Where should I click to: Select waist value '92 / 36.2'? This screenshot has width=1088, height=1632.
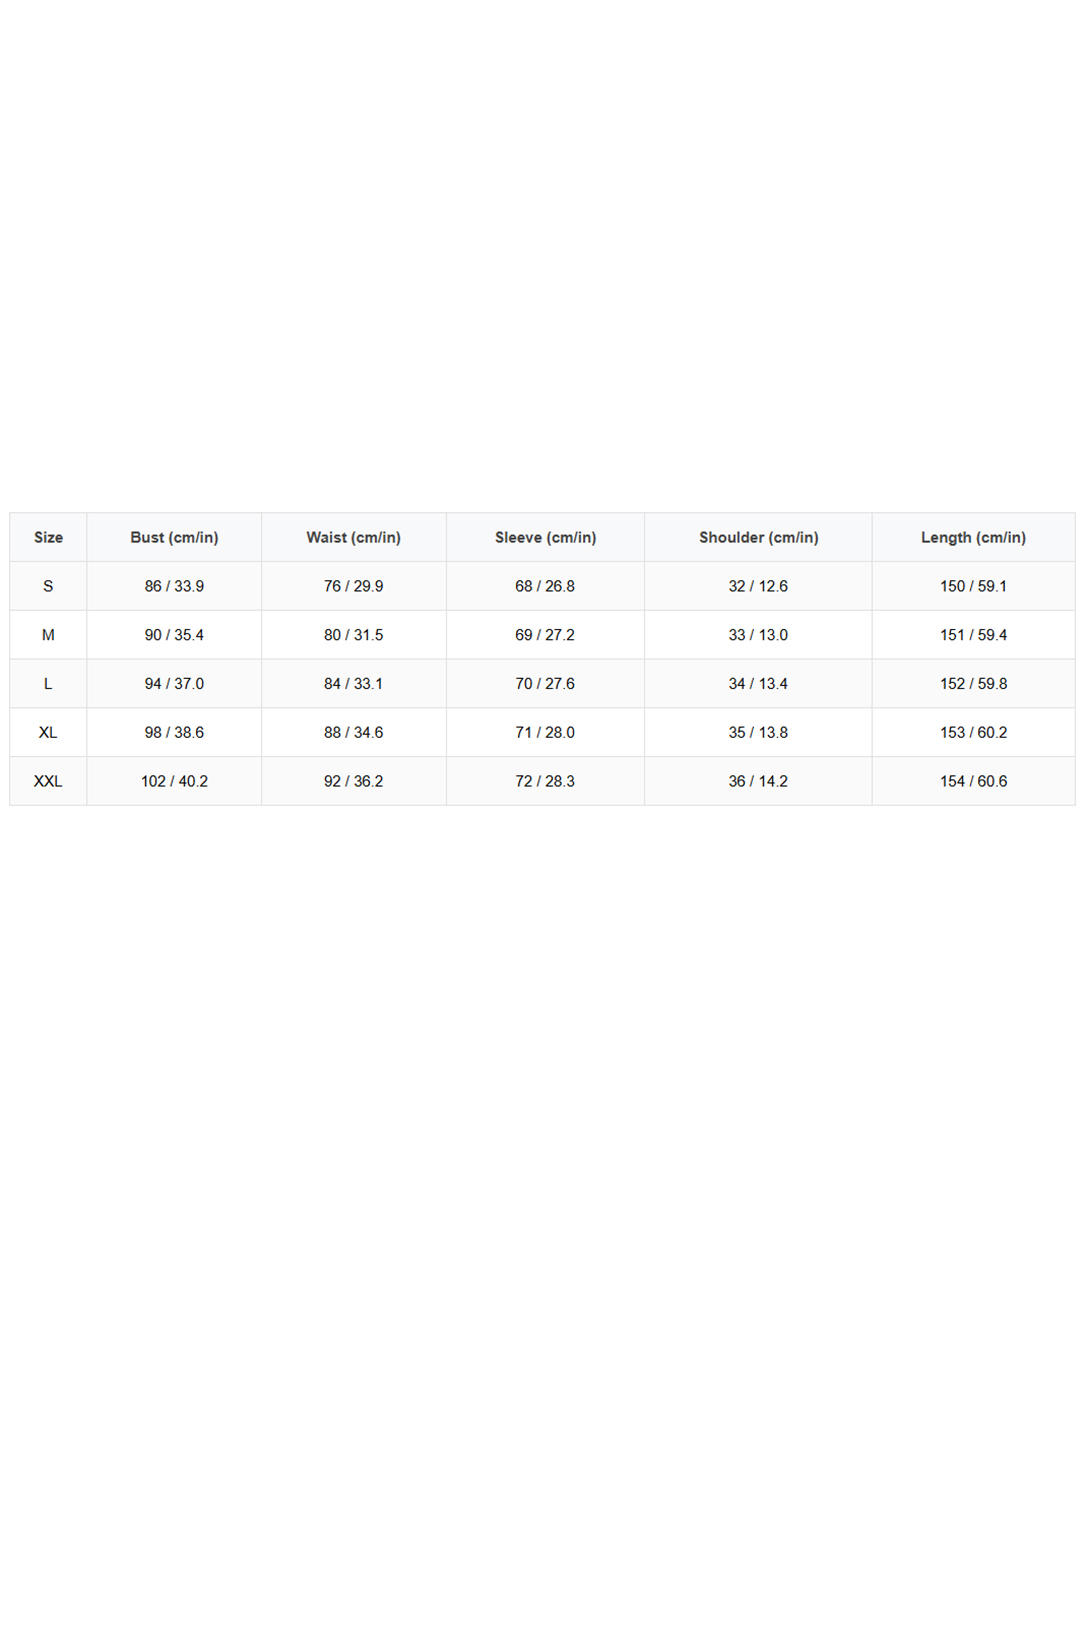[353, 782]
